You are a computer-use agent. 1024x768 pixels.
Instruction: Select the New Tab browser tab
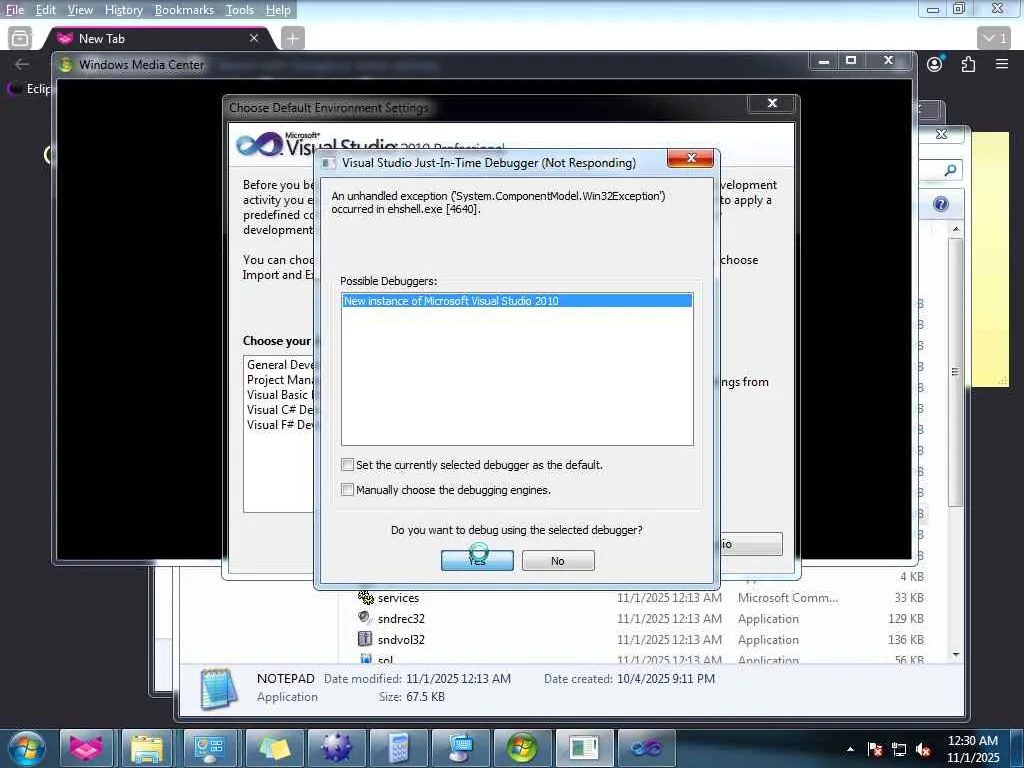coord(155,39)
